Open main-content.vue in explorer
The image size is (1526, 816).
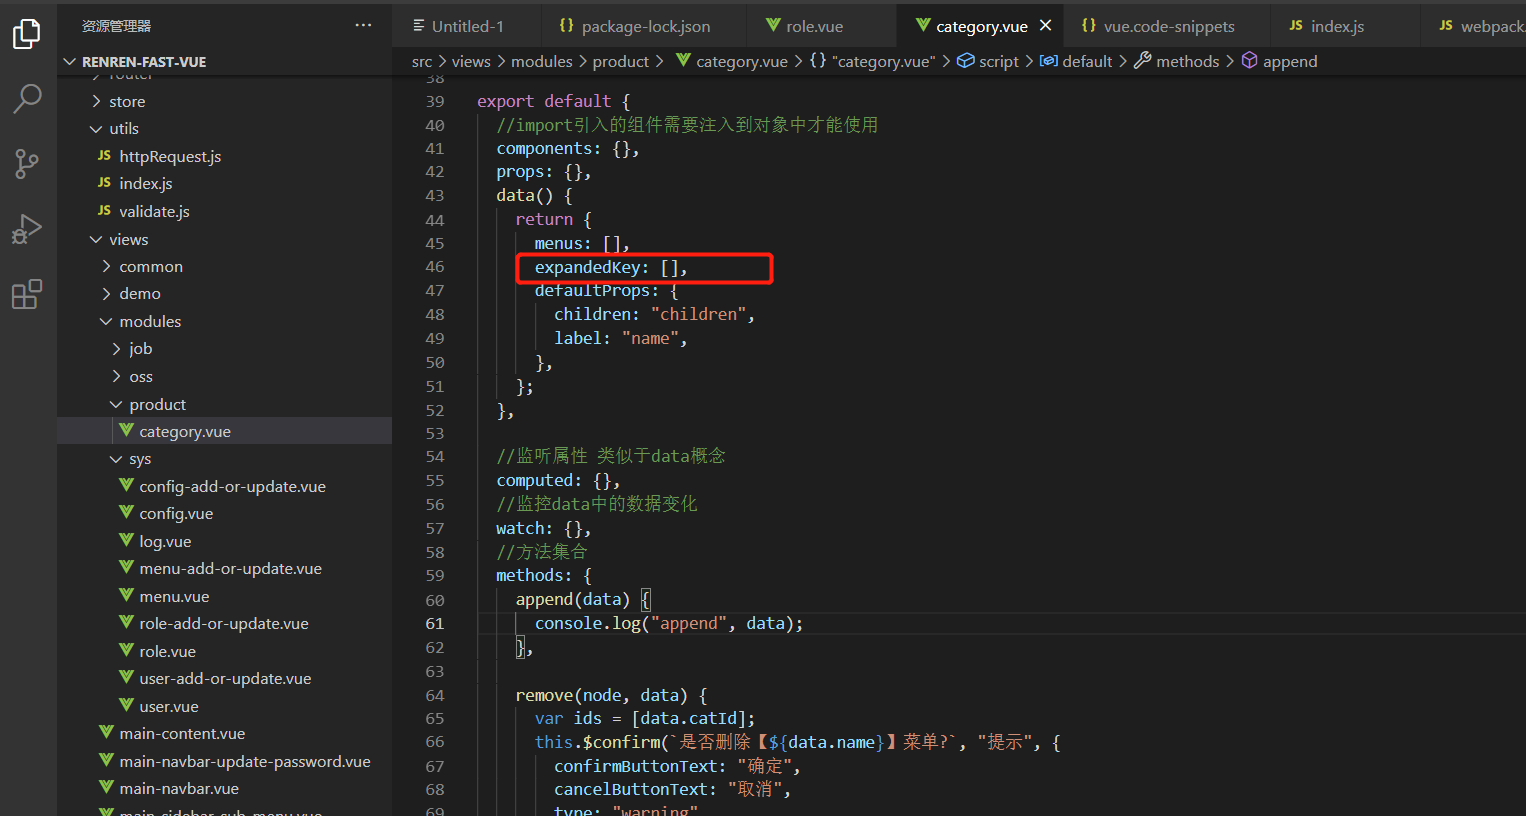pos(224,734)
